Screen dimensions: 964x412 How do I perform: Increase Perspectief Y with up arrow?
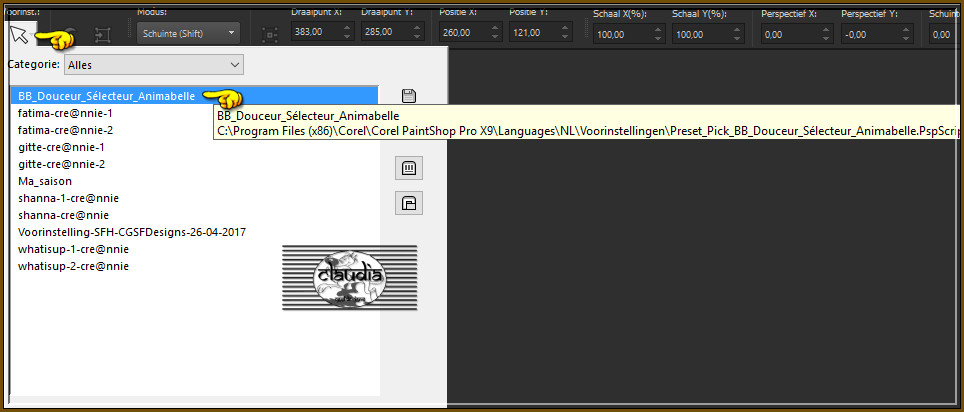pyautogui.click(x=906, y=30)
